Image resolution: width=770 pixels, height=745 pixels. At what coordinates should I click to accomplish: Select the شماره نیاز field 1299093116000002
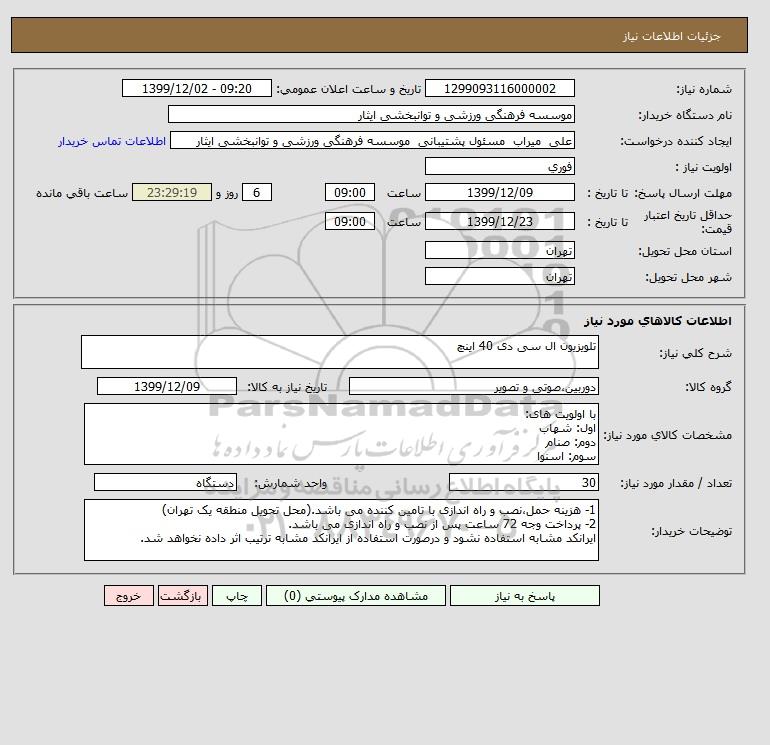point(499,88)
